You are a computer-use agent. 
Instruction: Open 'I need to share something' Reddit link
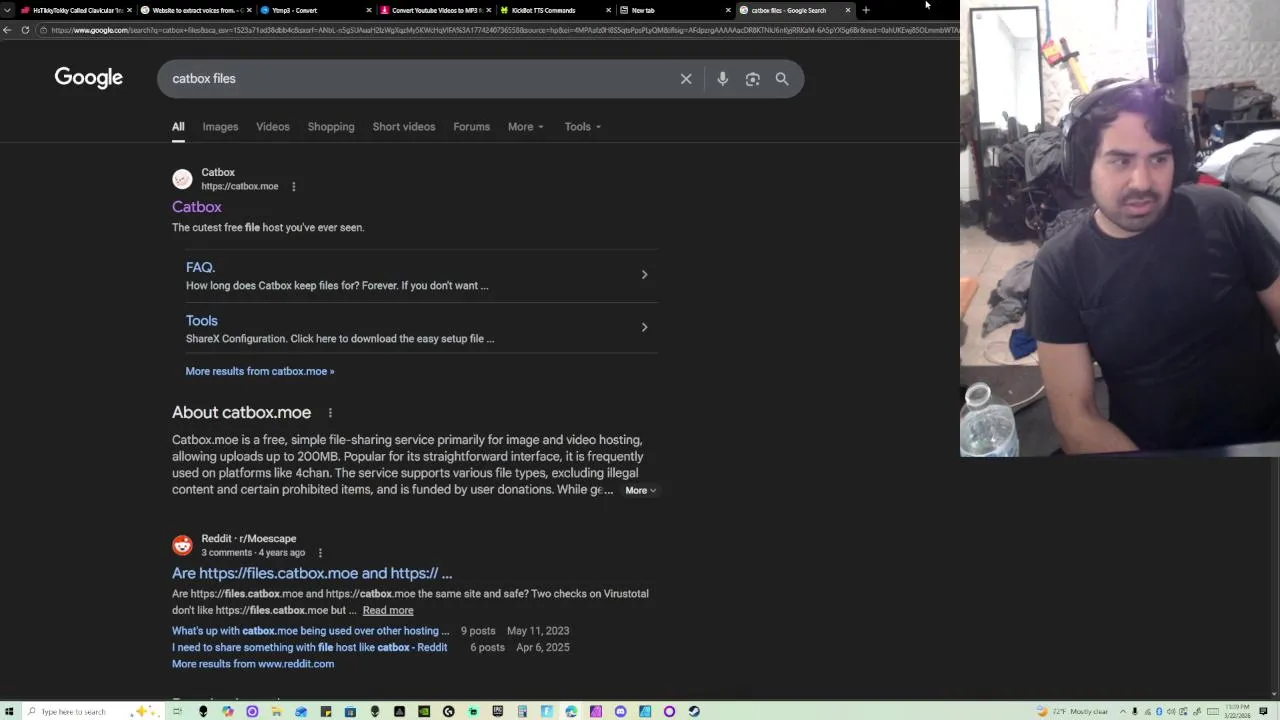(x=309, y=648)
